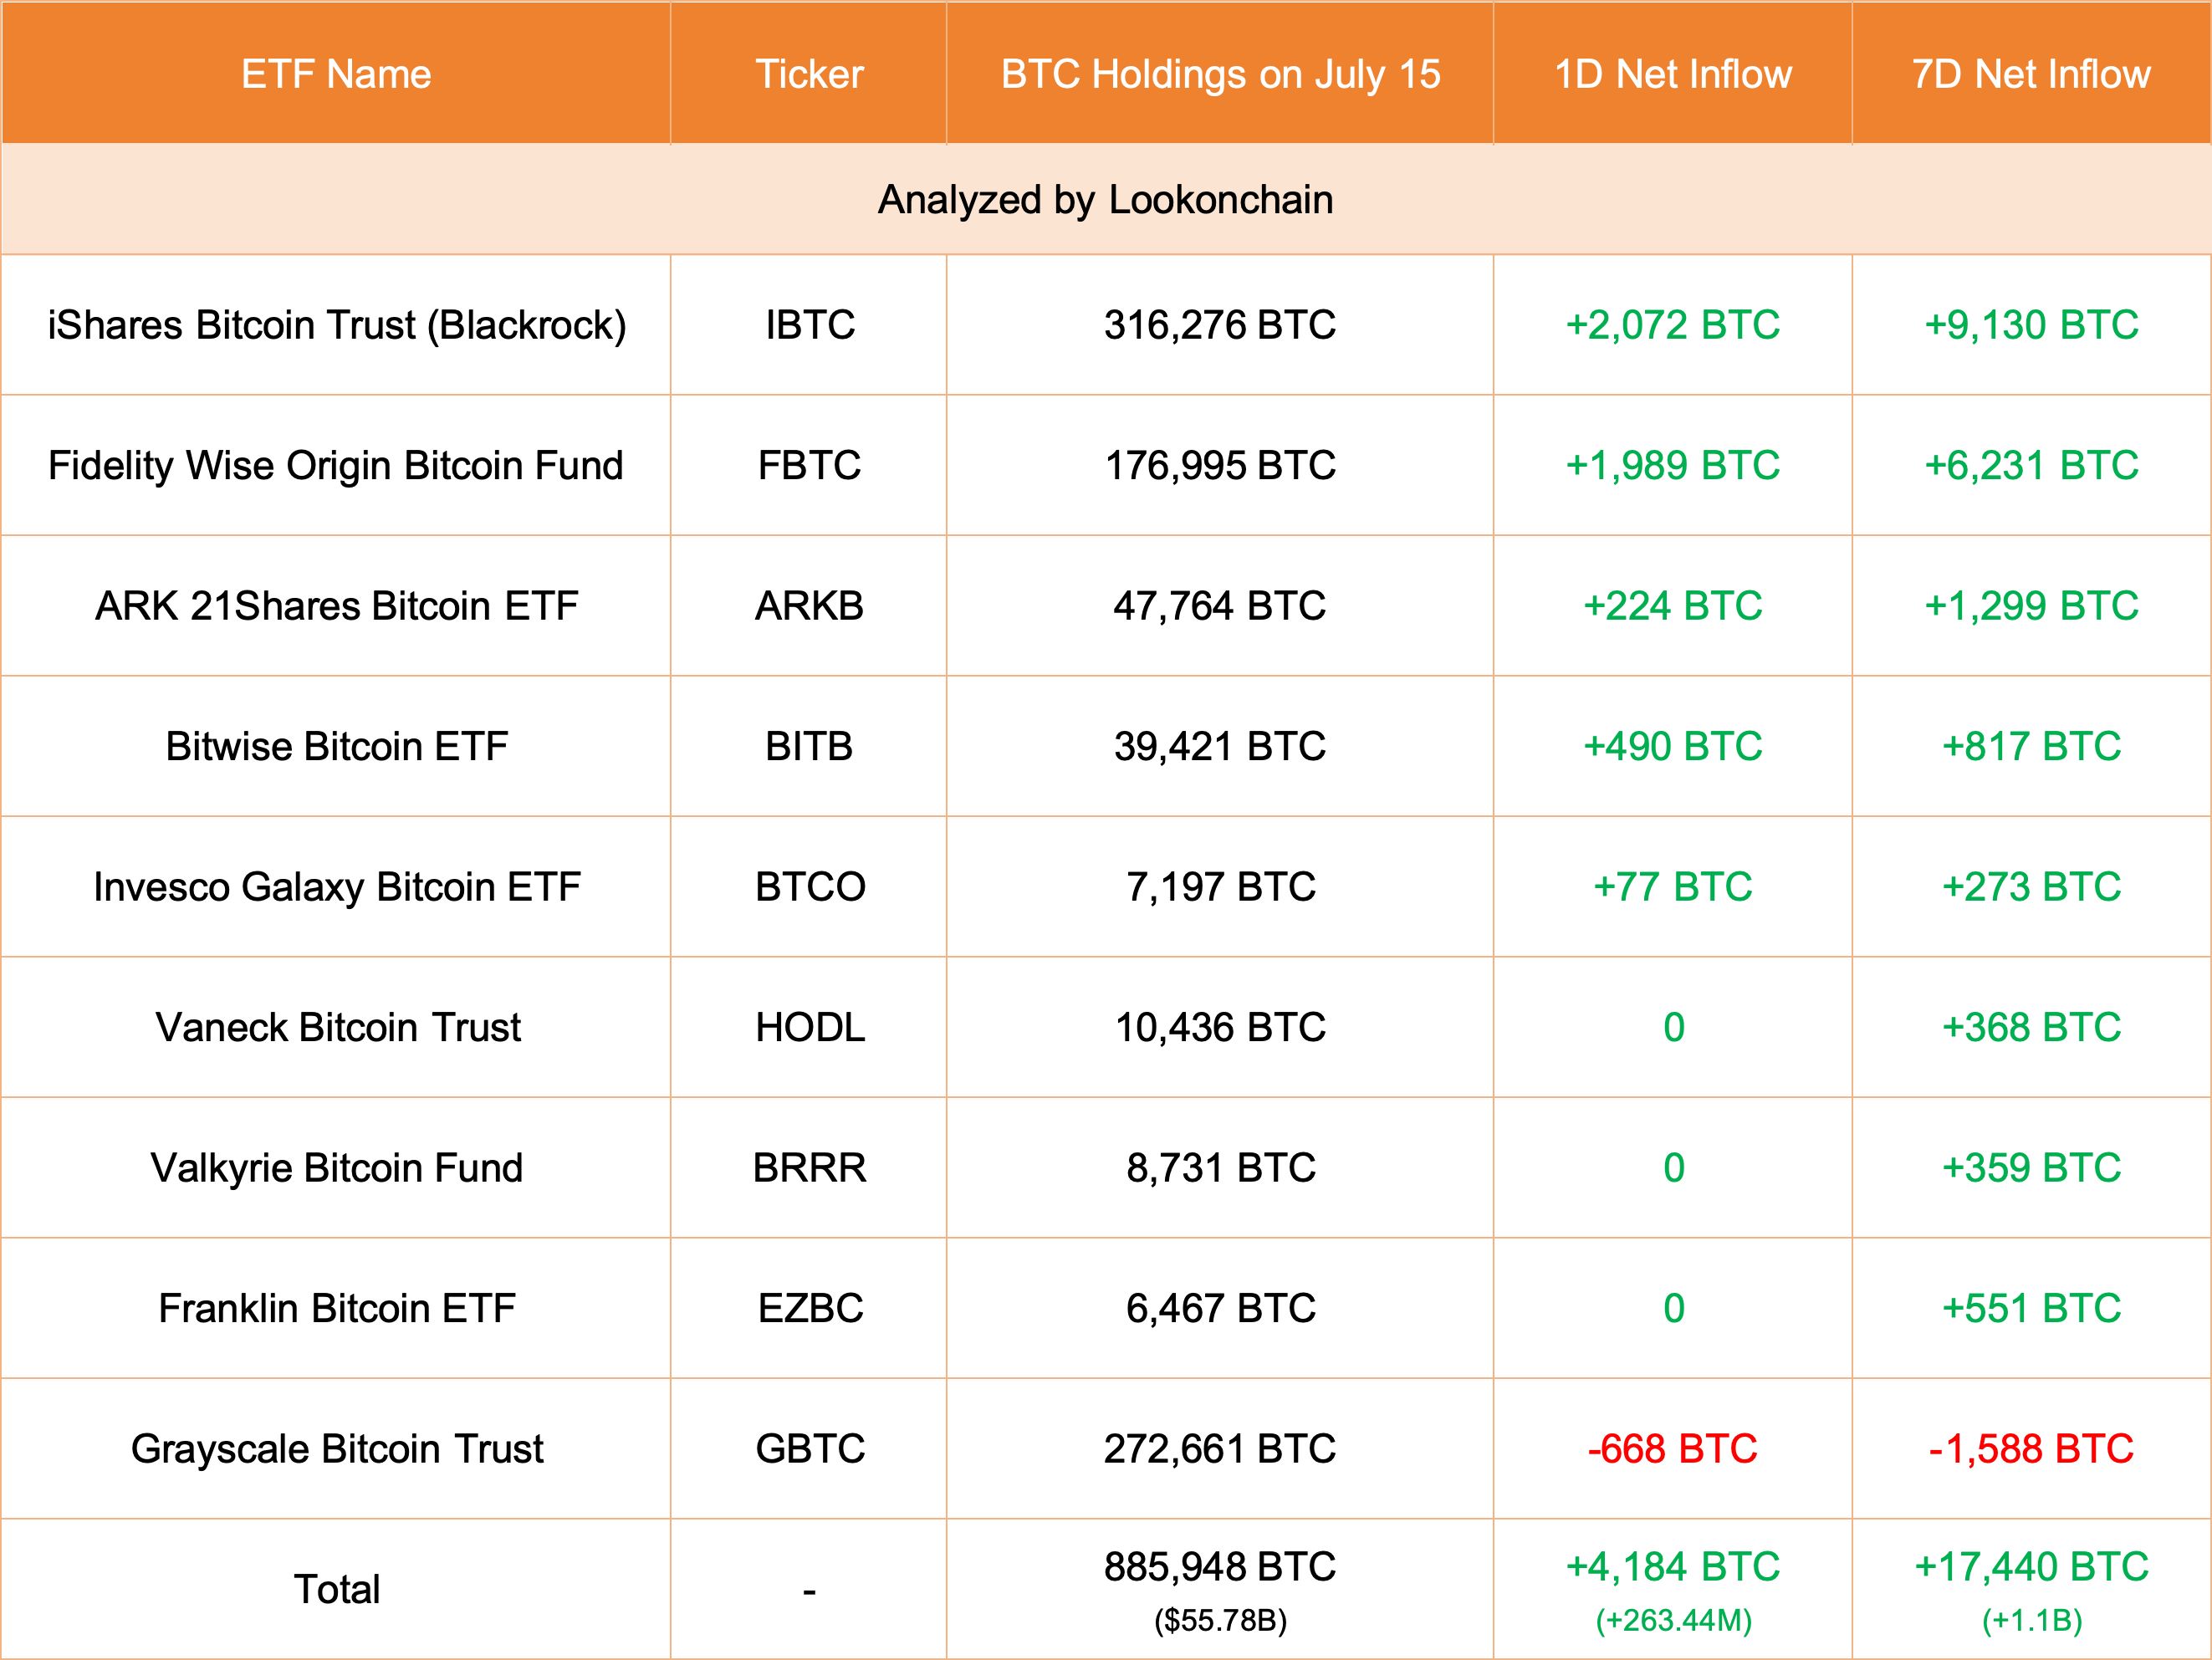Screen dimensions: 2212x1660
Task: Click the iShares Bitcoin Trust (Blackrock) cell
Action: [337, 325]
